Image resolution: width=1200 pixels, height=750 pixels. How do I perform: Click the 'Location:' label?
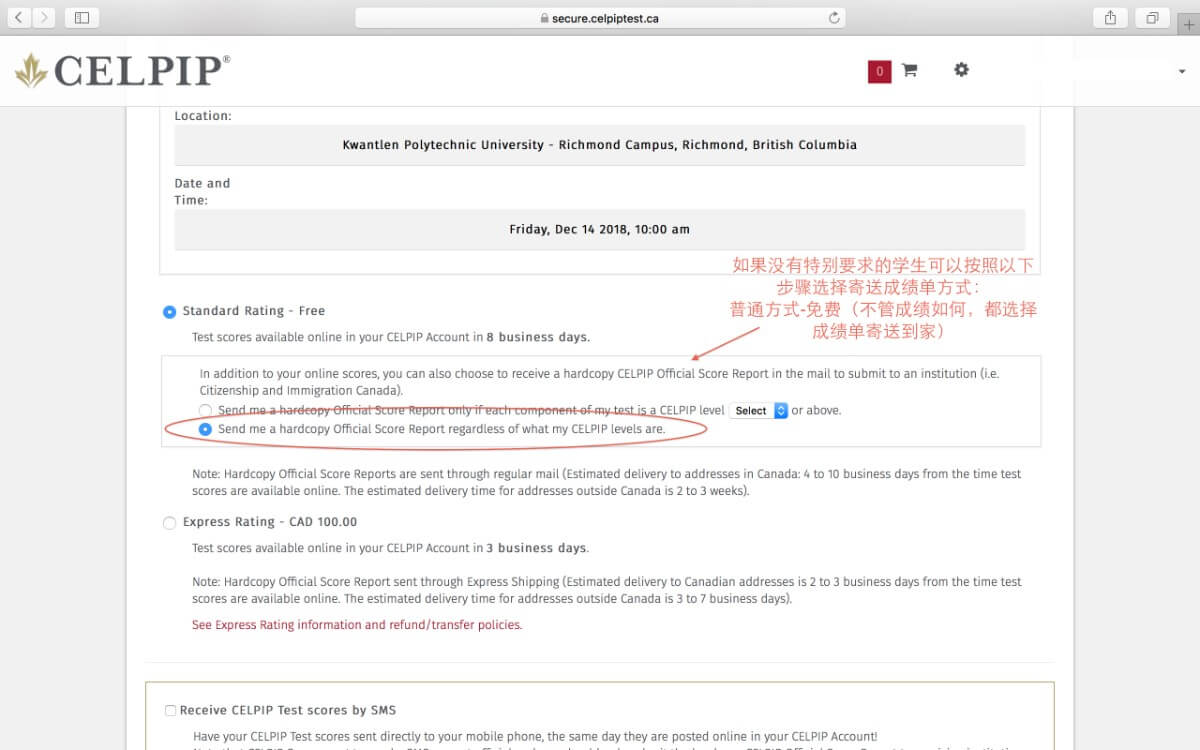pyautogui.click(x=203, y=116)
